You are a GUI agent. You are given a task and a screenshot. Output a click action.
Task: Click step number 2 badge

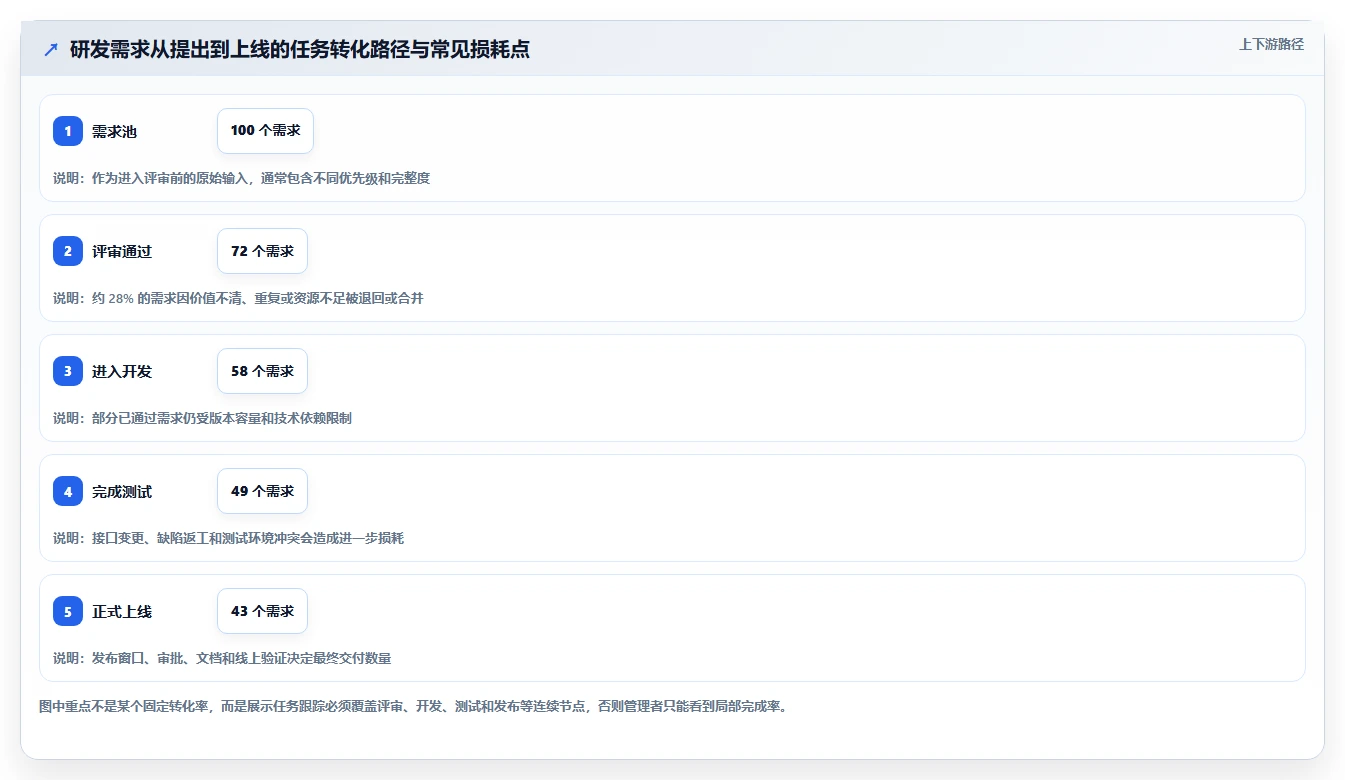(x=68, y=251)
